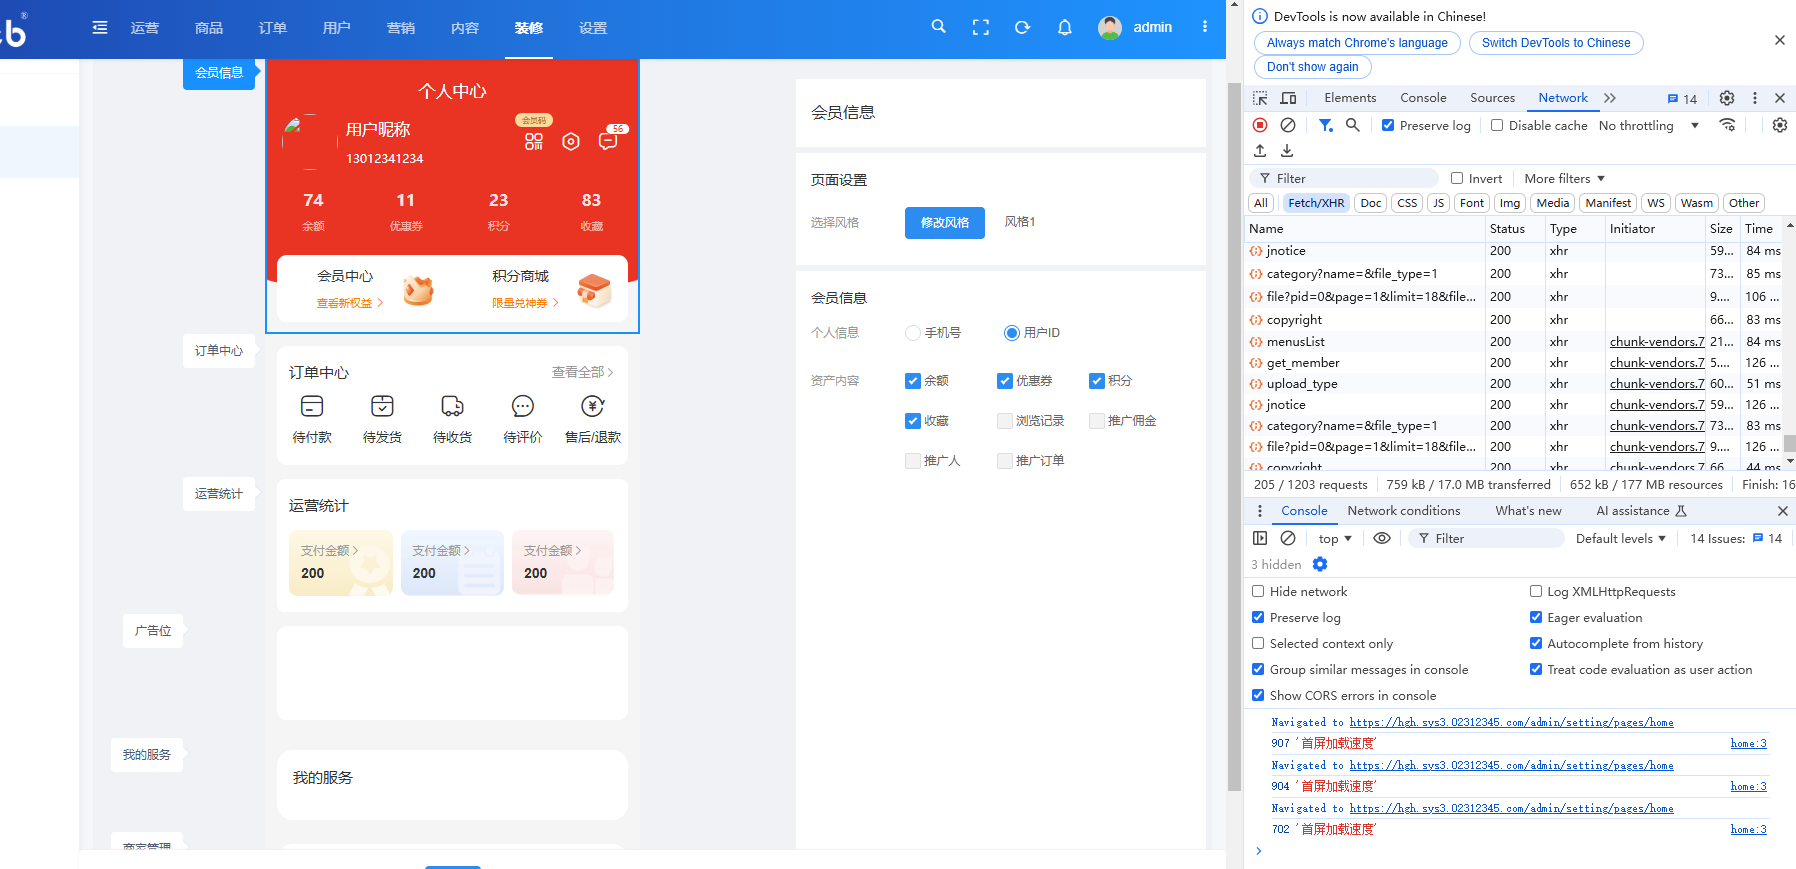Check the 推广佣金 checkbox

click(x=1096, y=421)
